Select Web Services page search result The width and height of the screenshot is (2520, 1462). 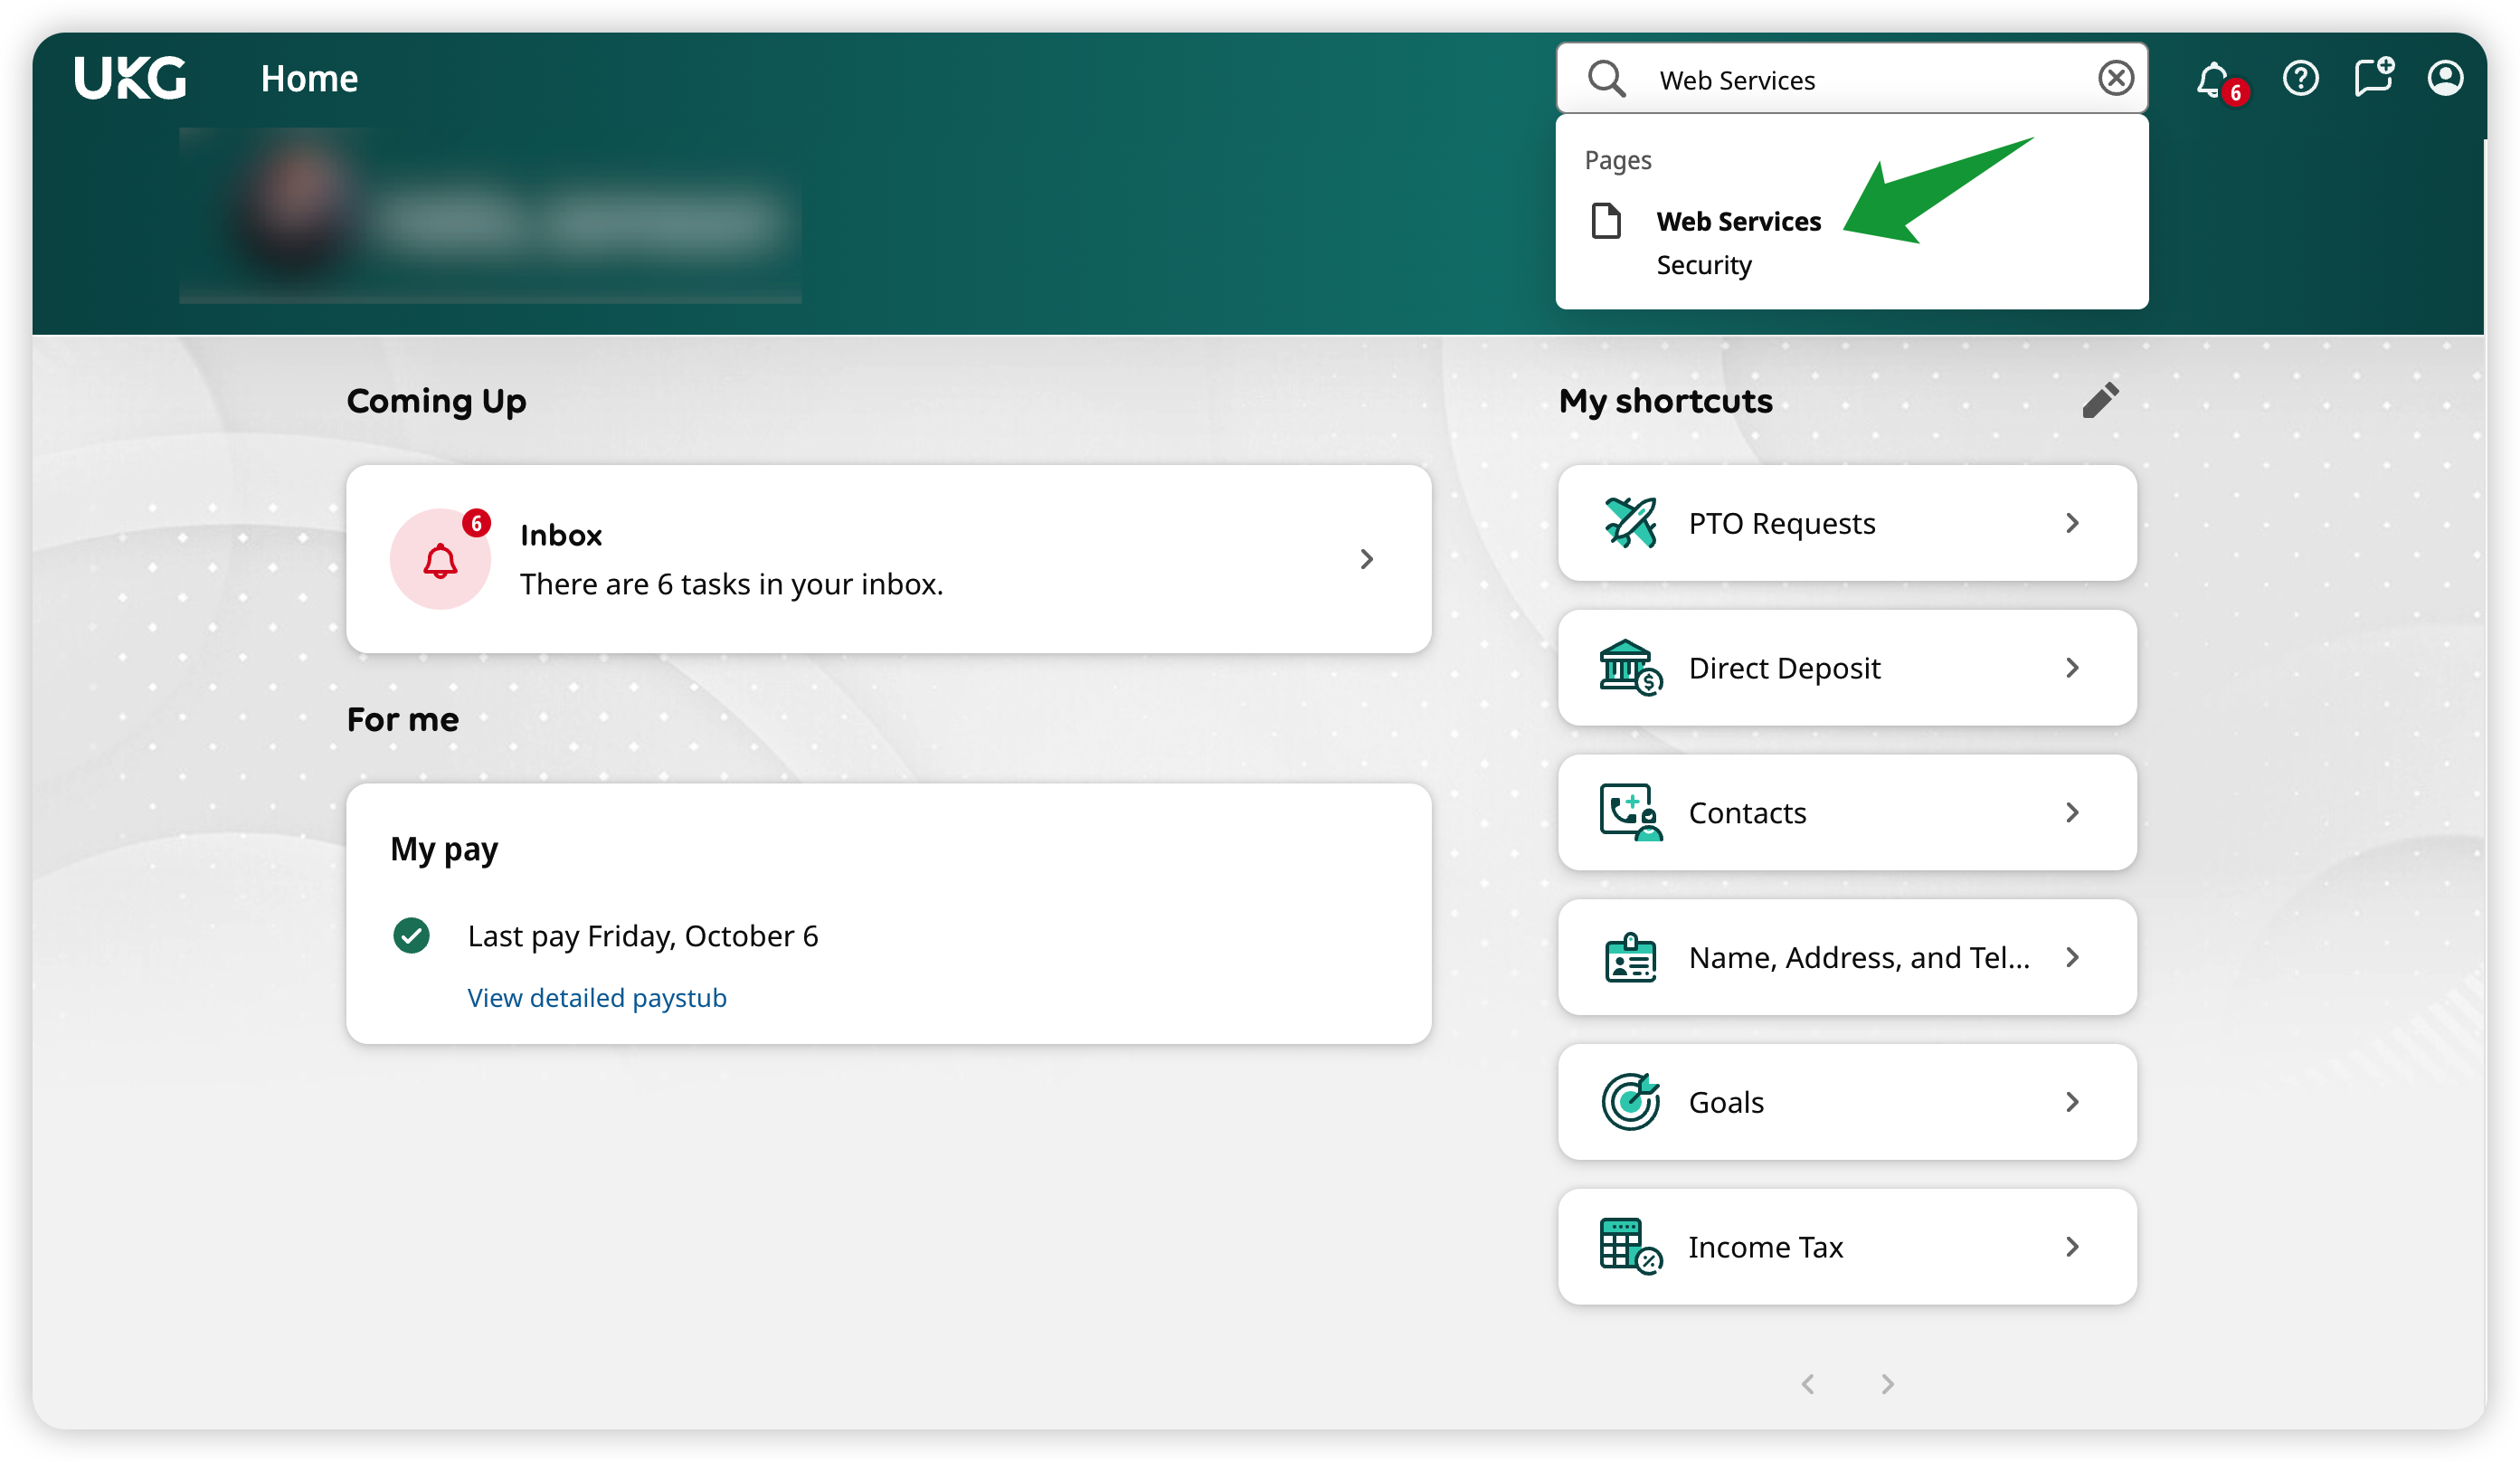1738,222
